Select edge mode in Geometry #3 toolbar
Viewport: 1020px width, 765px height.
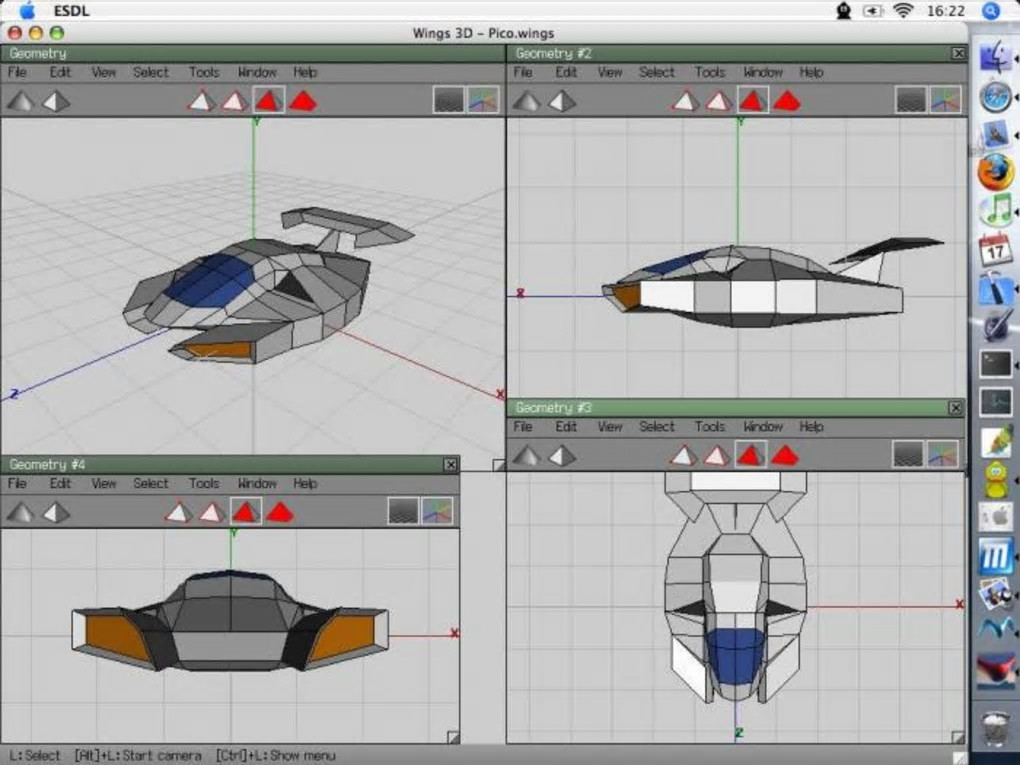(x=716, y=455)
